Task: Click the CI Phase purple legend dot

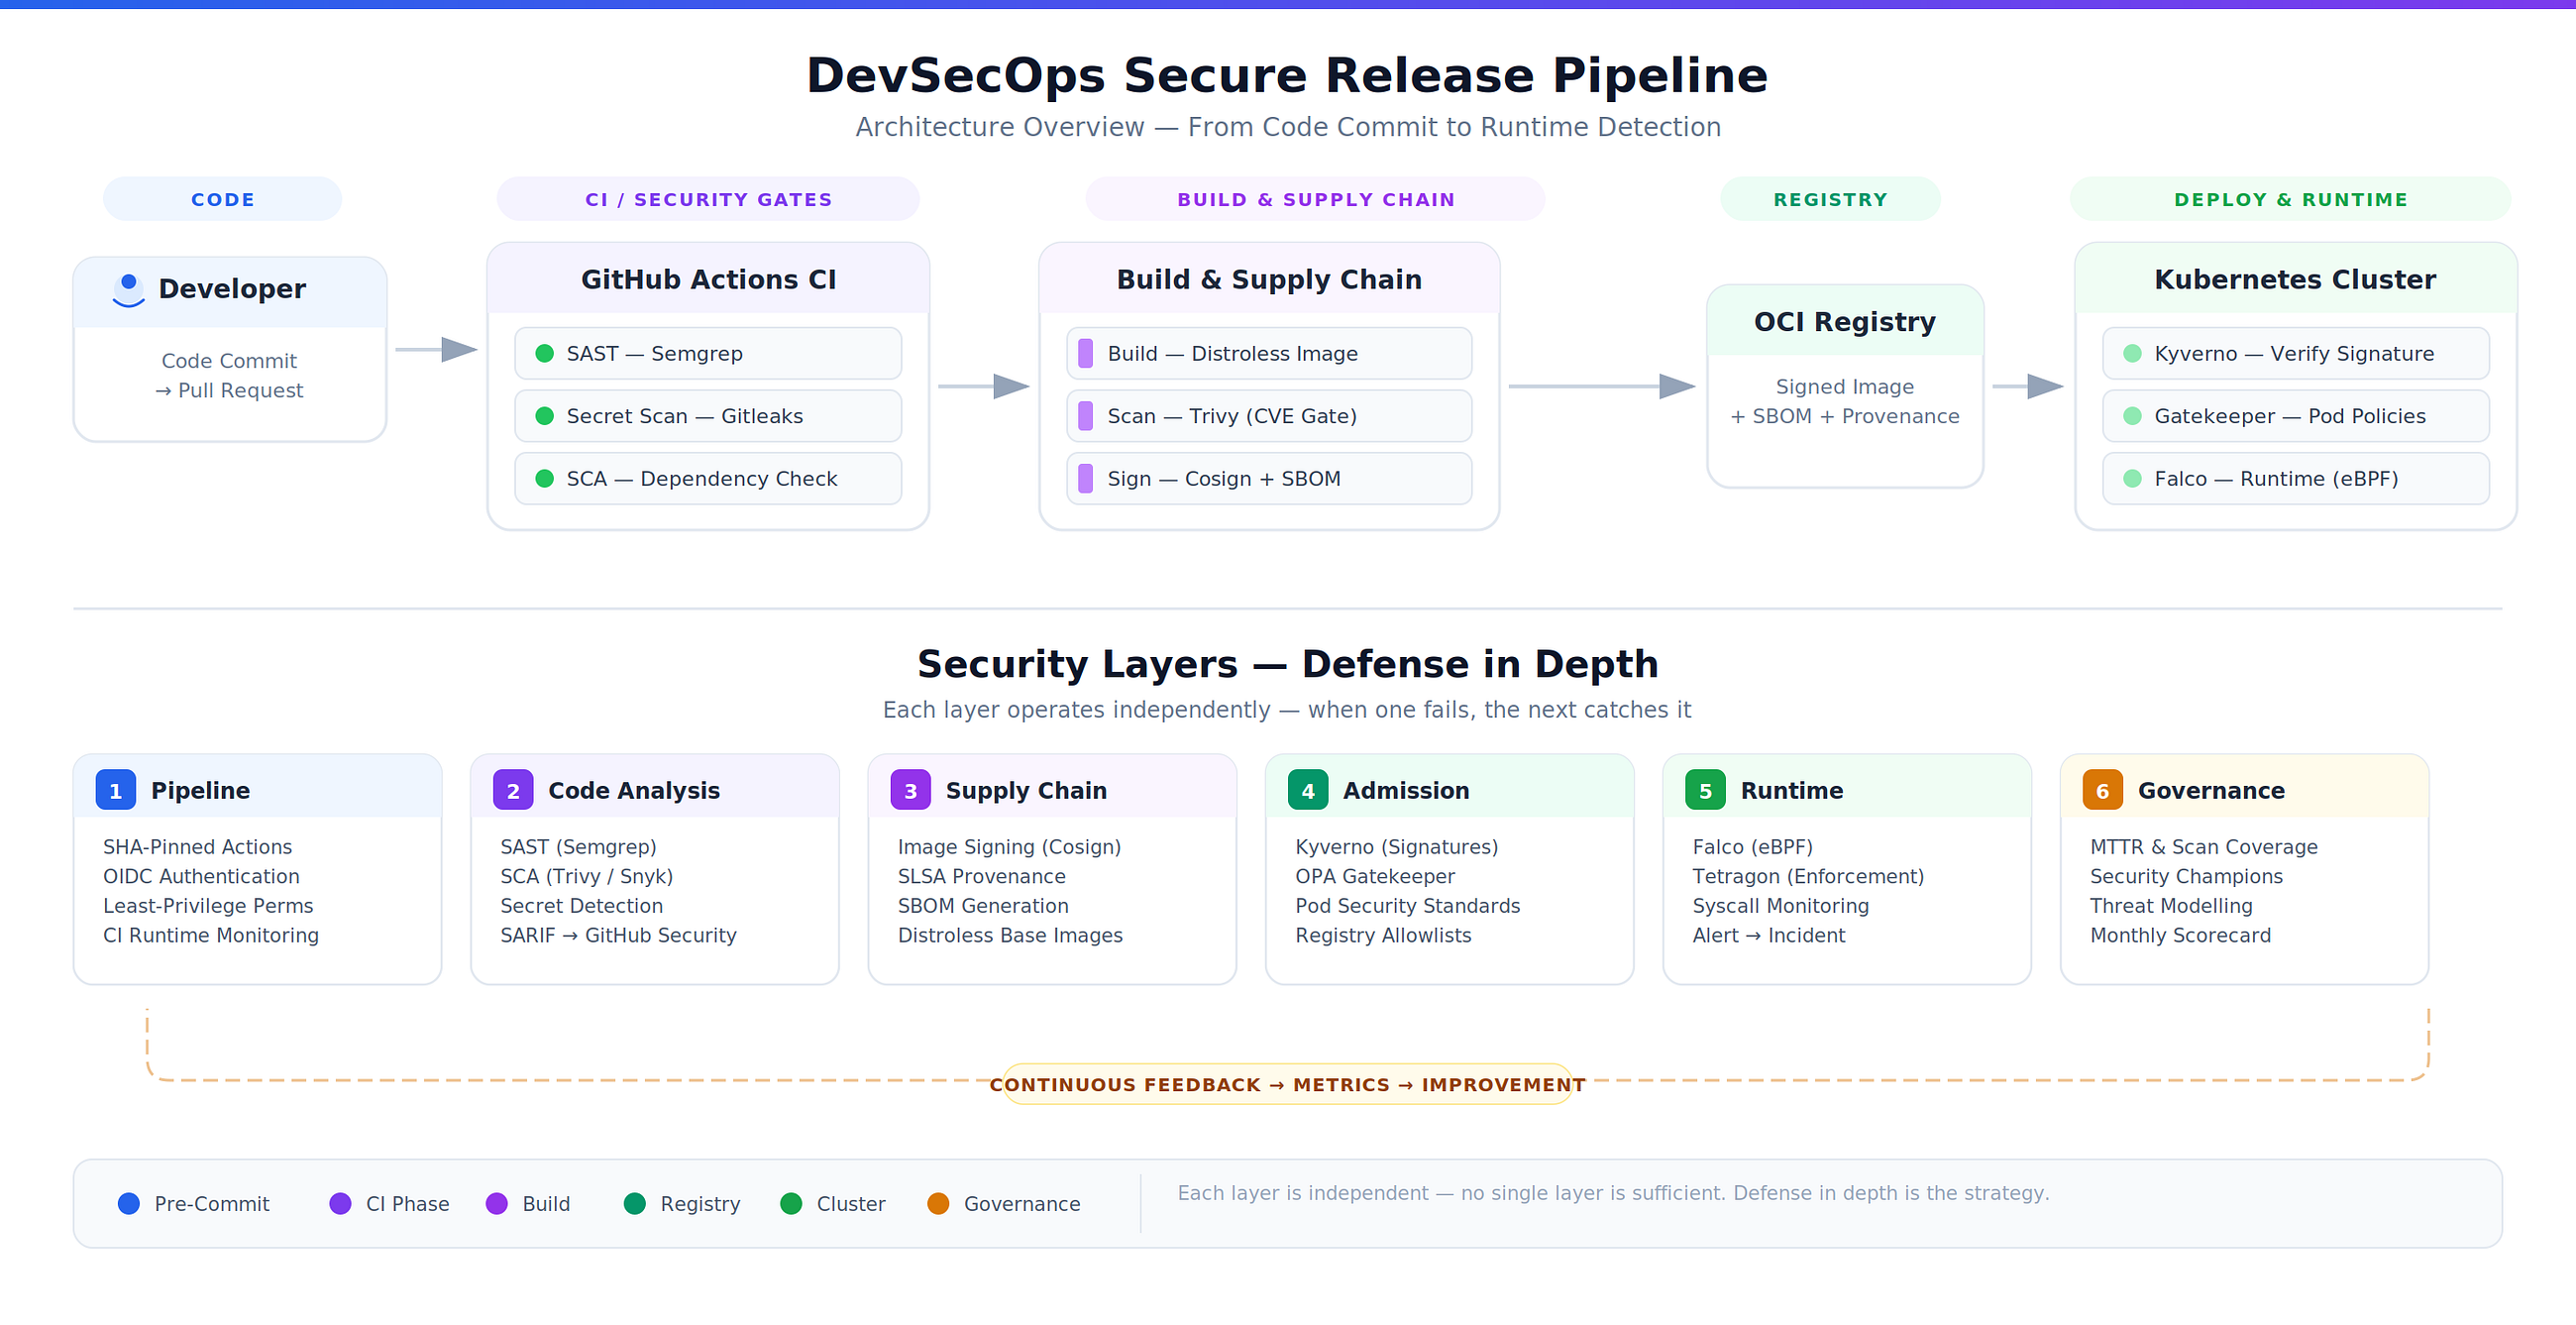Action: (x=340, y=1204)
